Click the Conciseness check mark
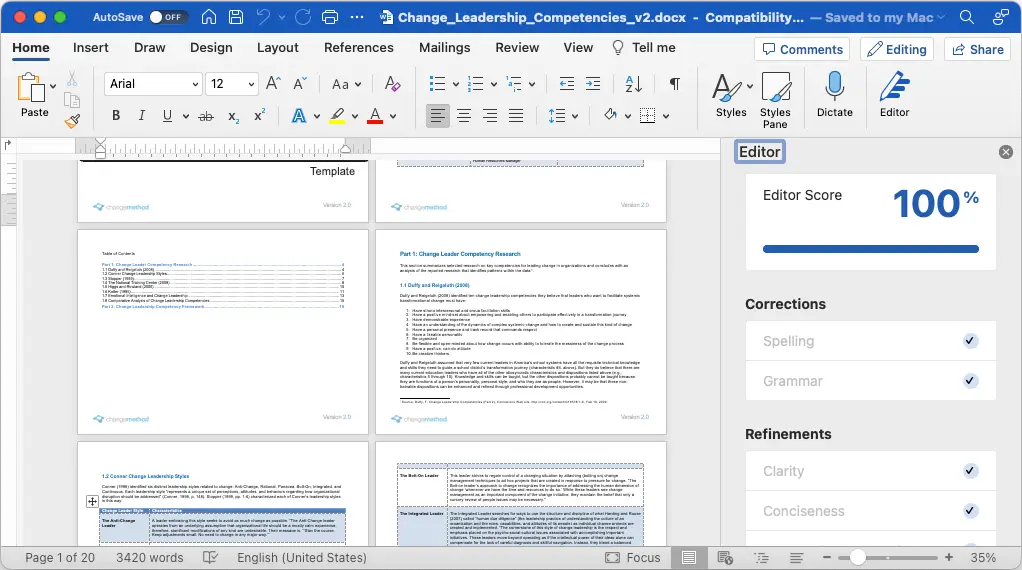 point(970,511)
